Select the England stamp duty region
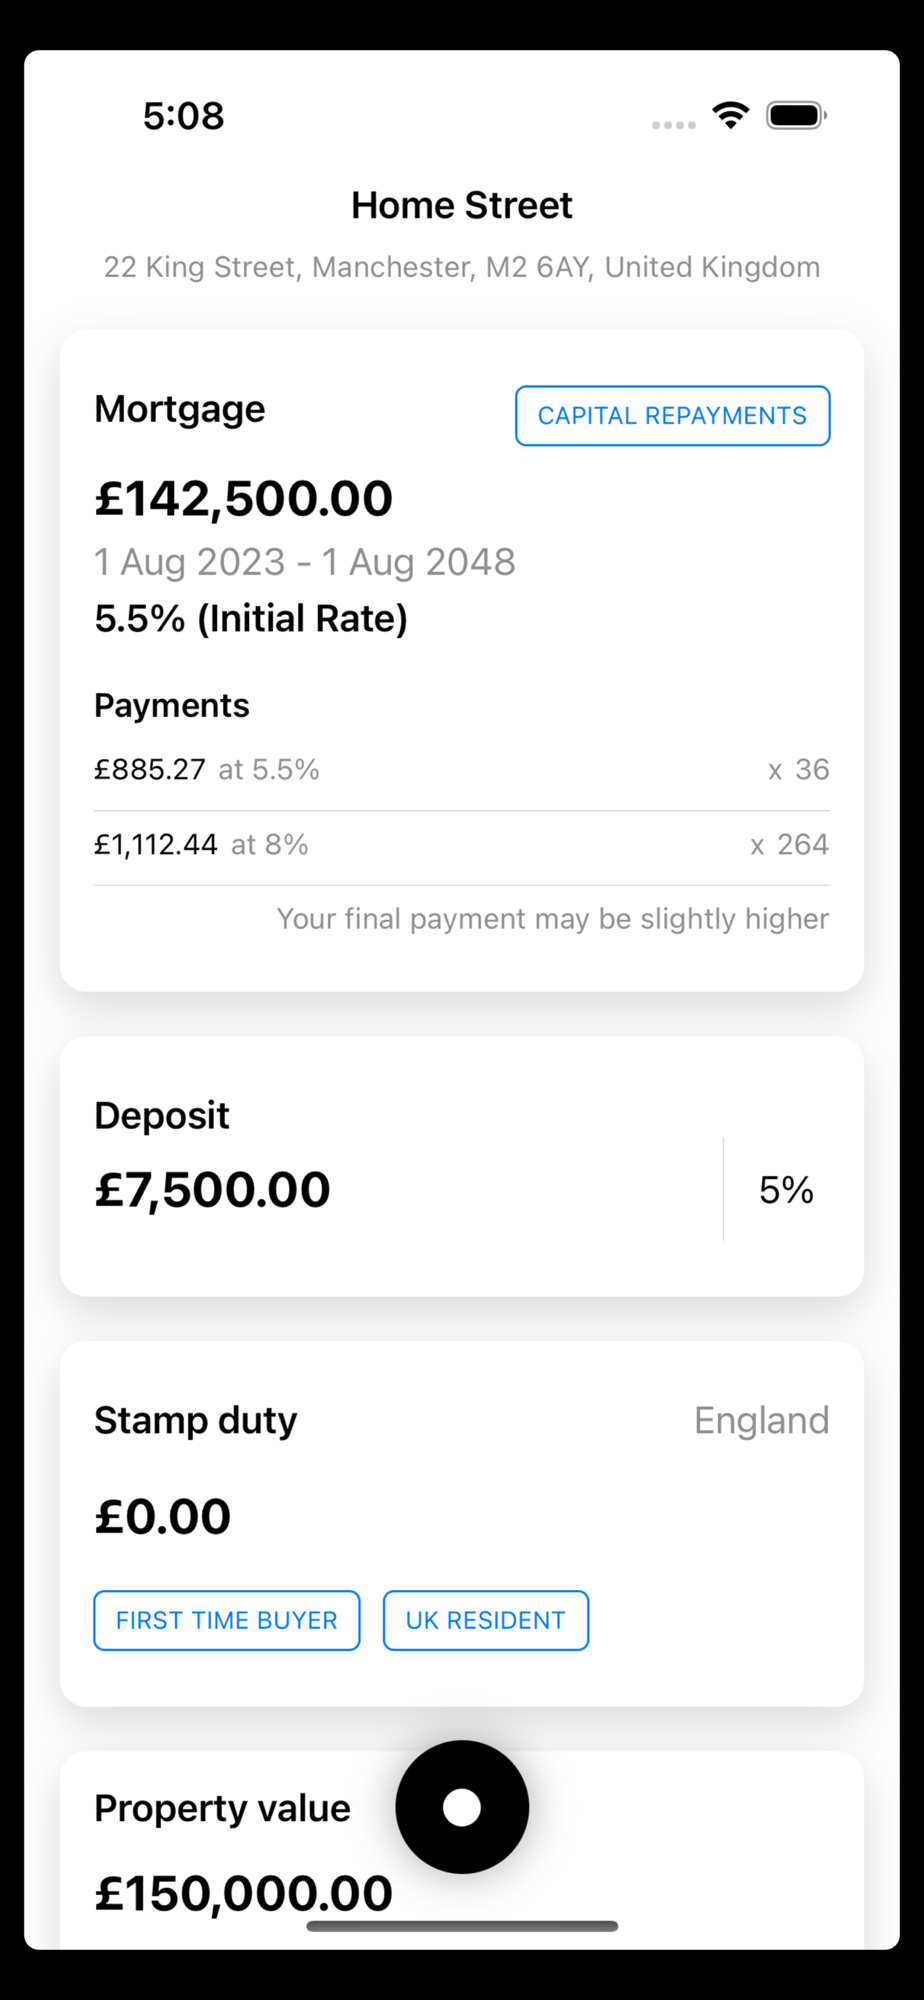This screenshot has height=2000, width=924. click(762, 1420)
